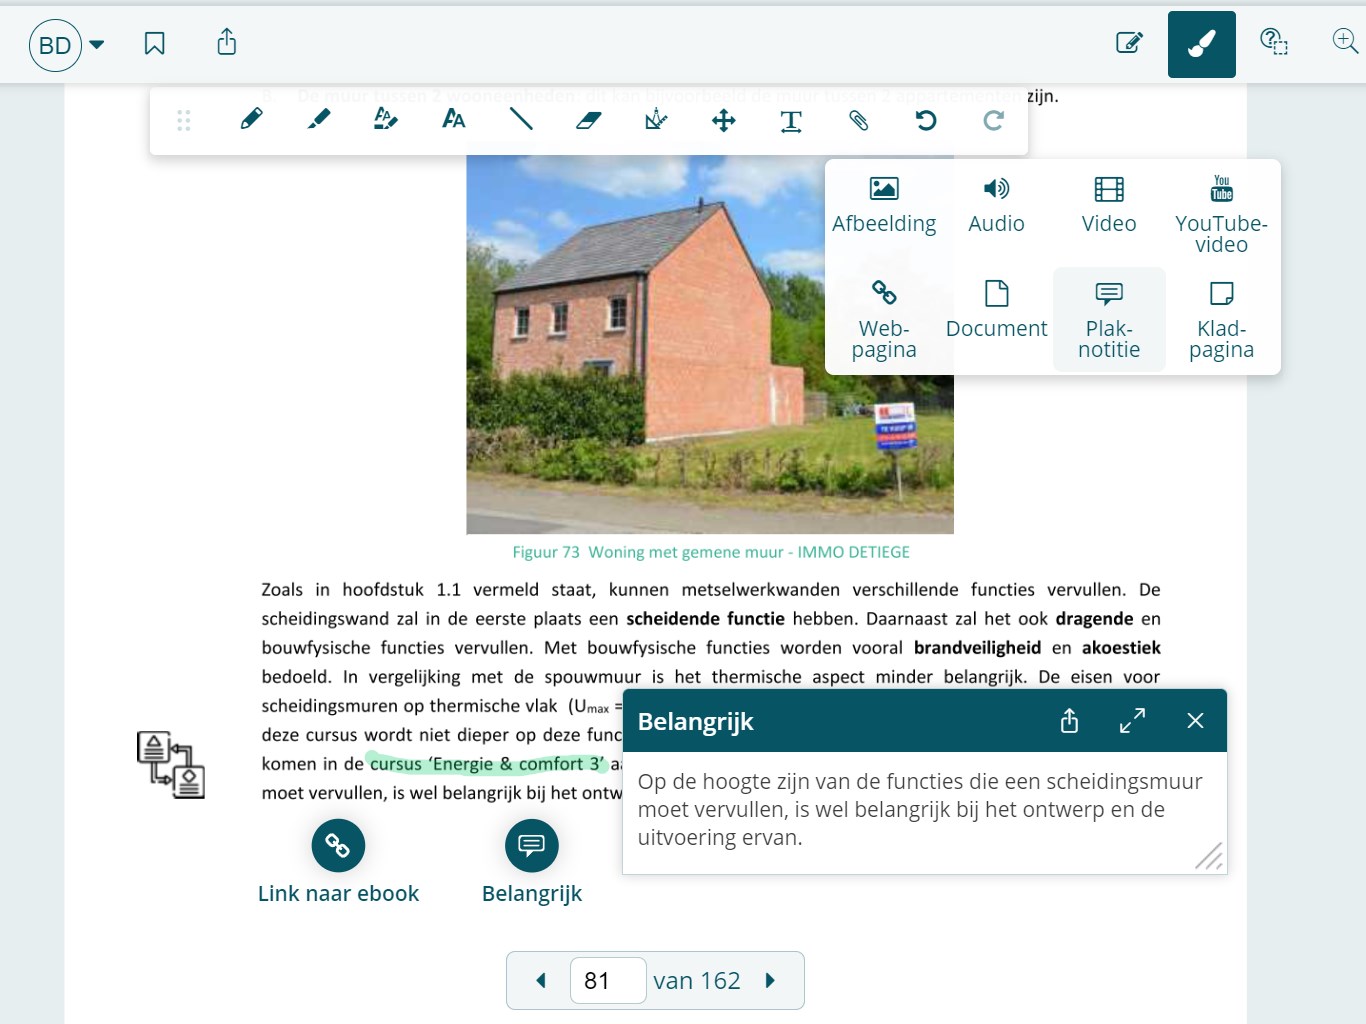Screen dimensions: 1366x1024
Task: Select the highlighter marker tool
Action: pyautogui.click(x=319, y=120)
